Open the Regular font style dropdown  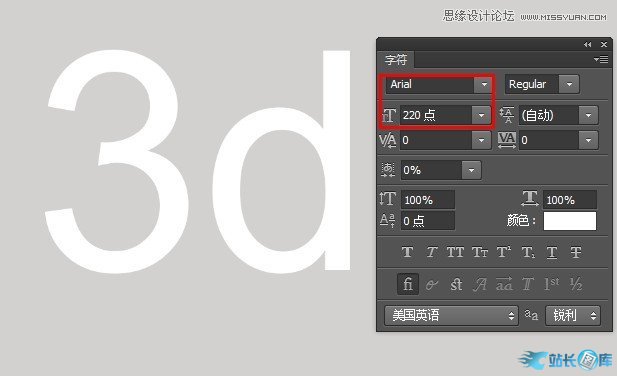[x=569, y=84]
